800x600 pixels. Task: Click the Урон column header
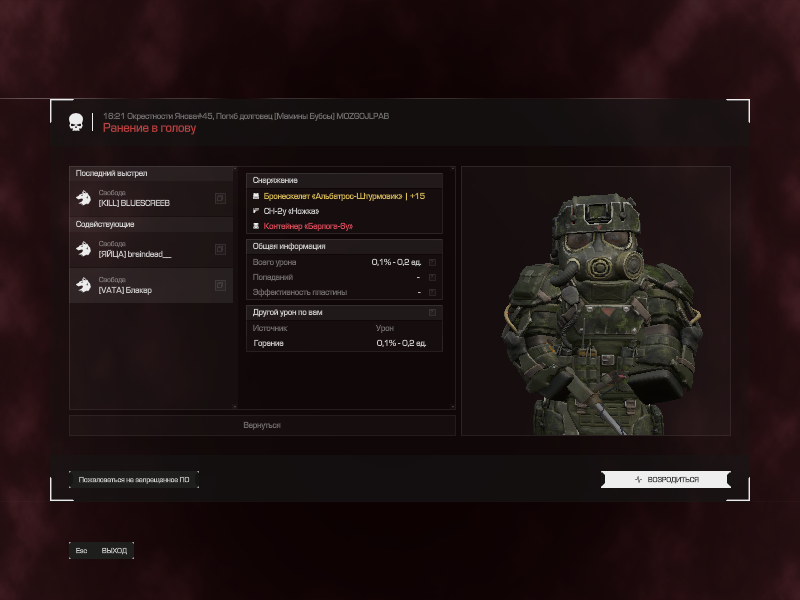pyautogui.click(x=385, y=328)
